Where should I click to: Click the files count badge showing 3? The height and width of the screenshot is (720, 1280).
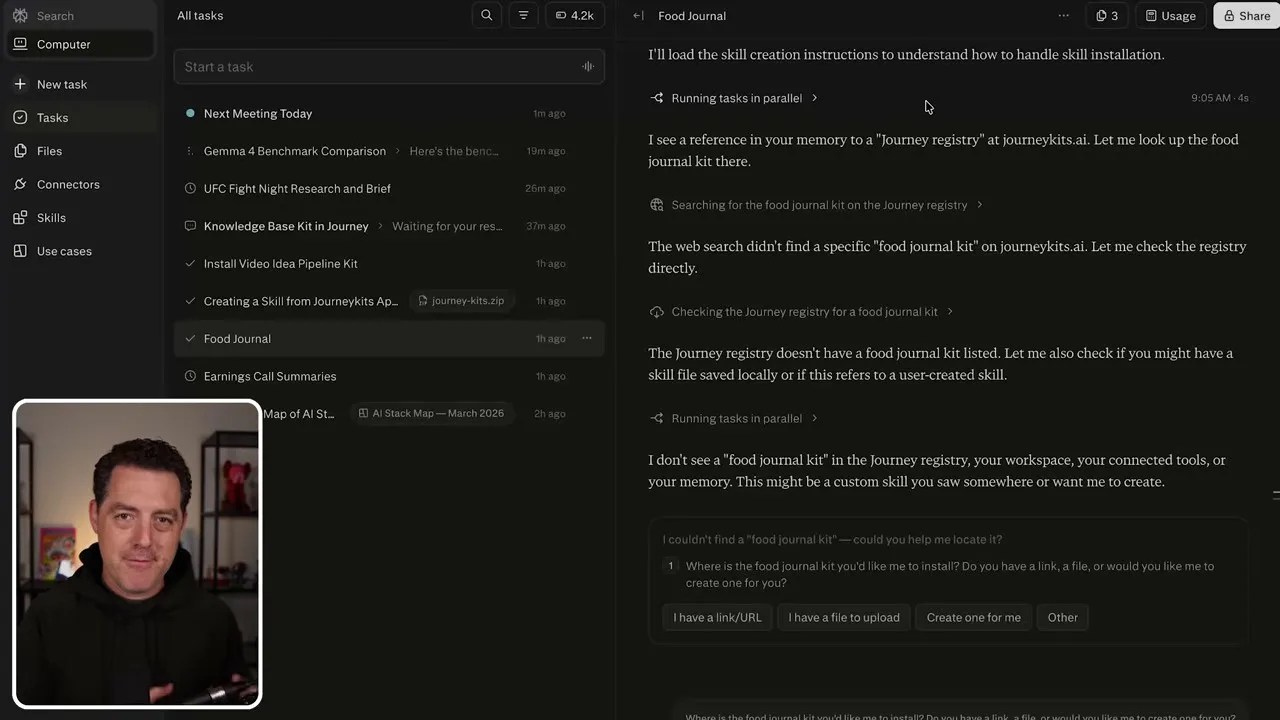(x=1107, y=15)
